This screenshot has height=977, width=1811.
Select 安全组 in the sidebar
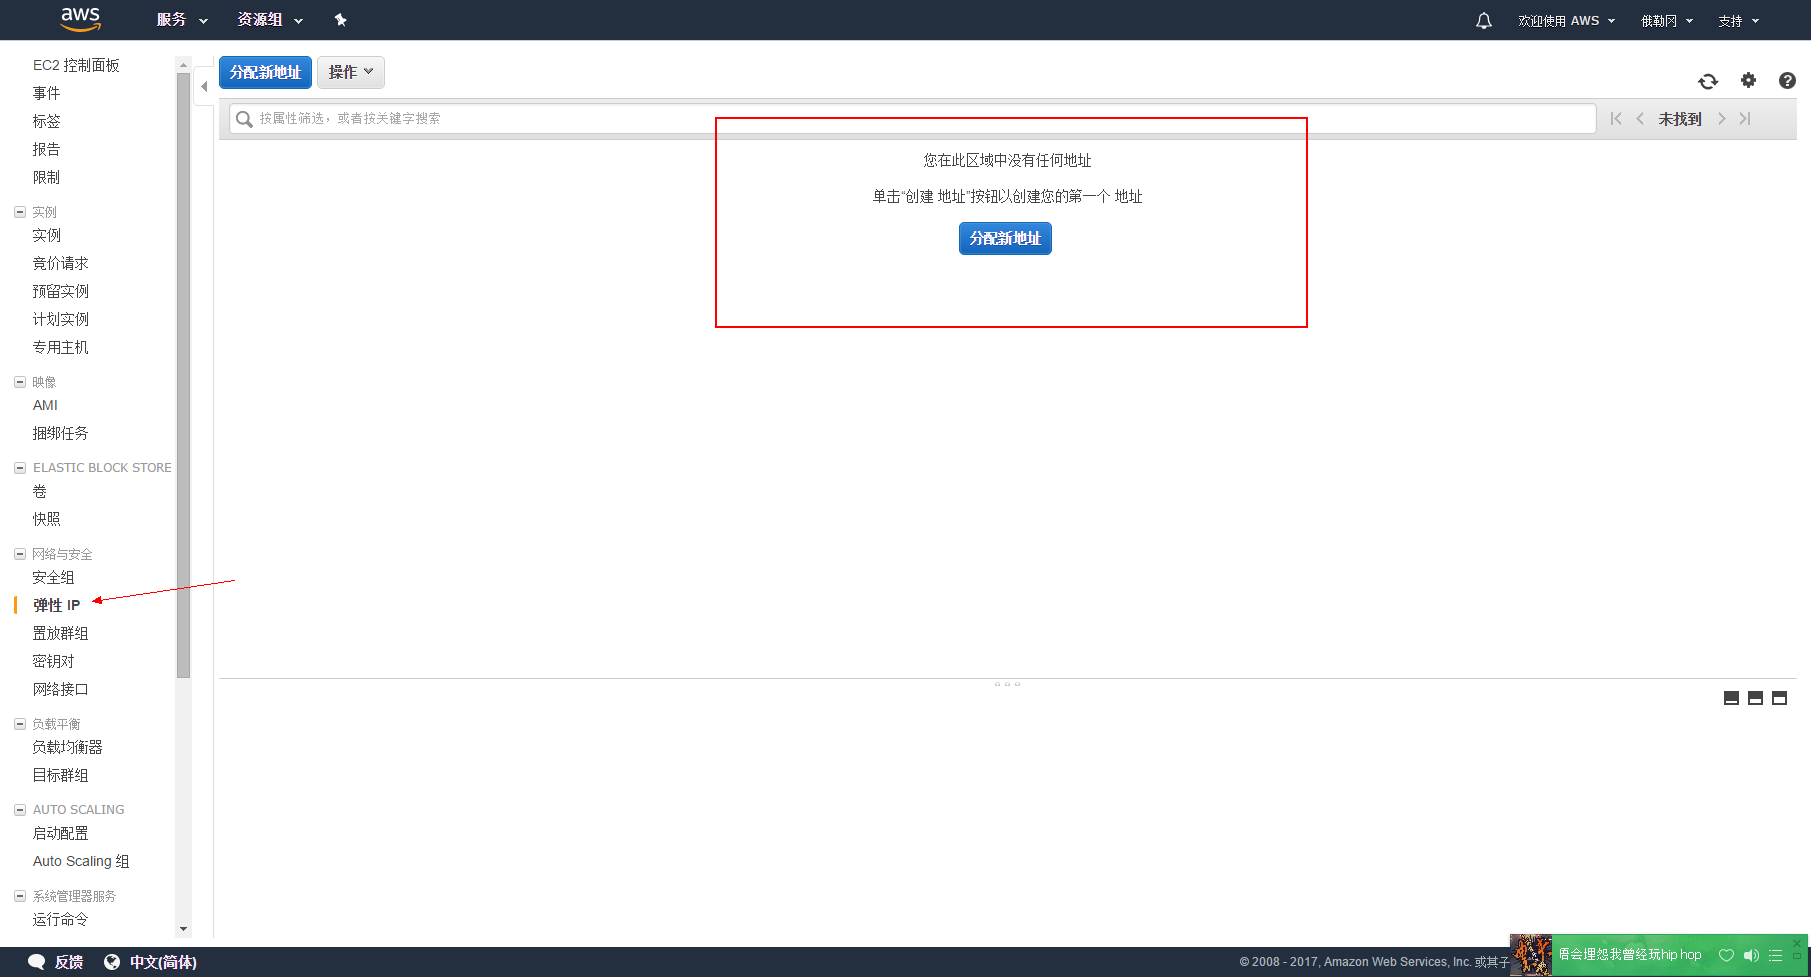(x=53, y=577)
